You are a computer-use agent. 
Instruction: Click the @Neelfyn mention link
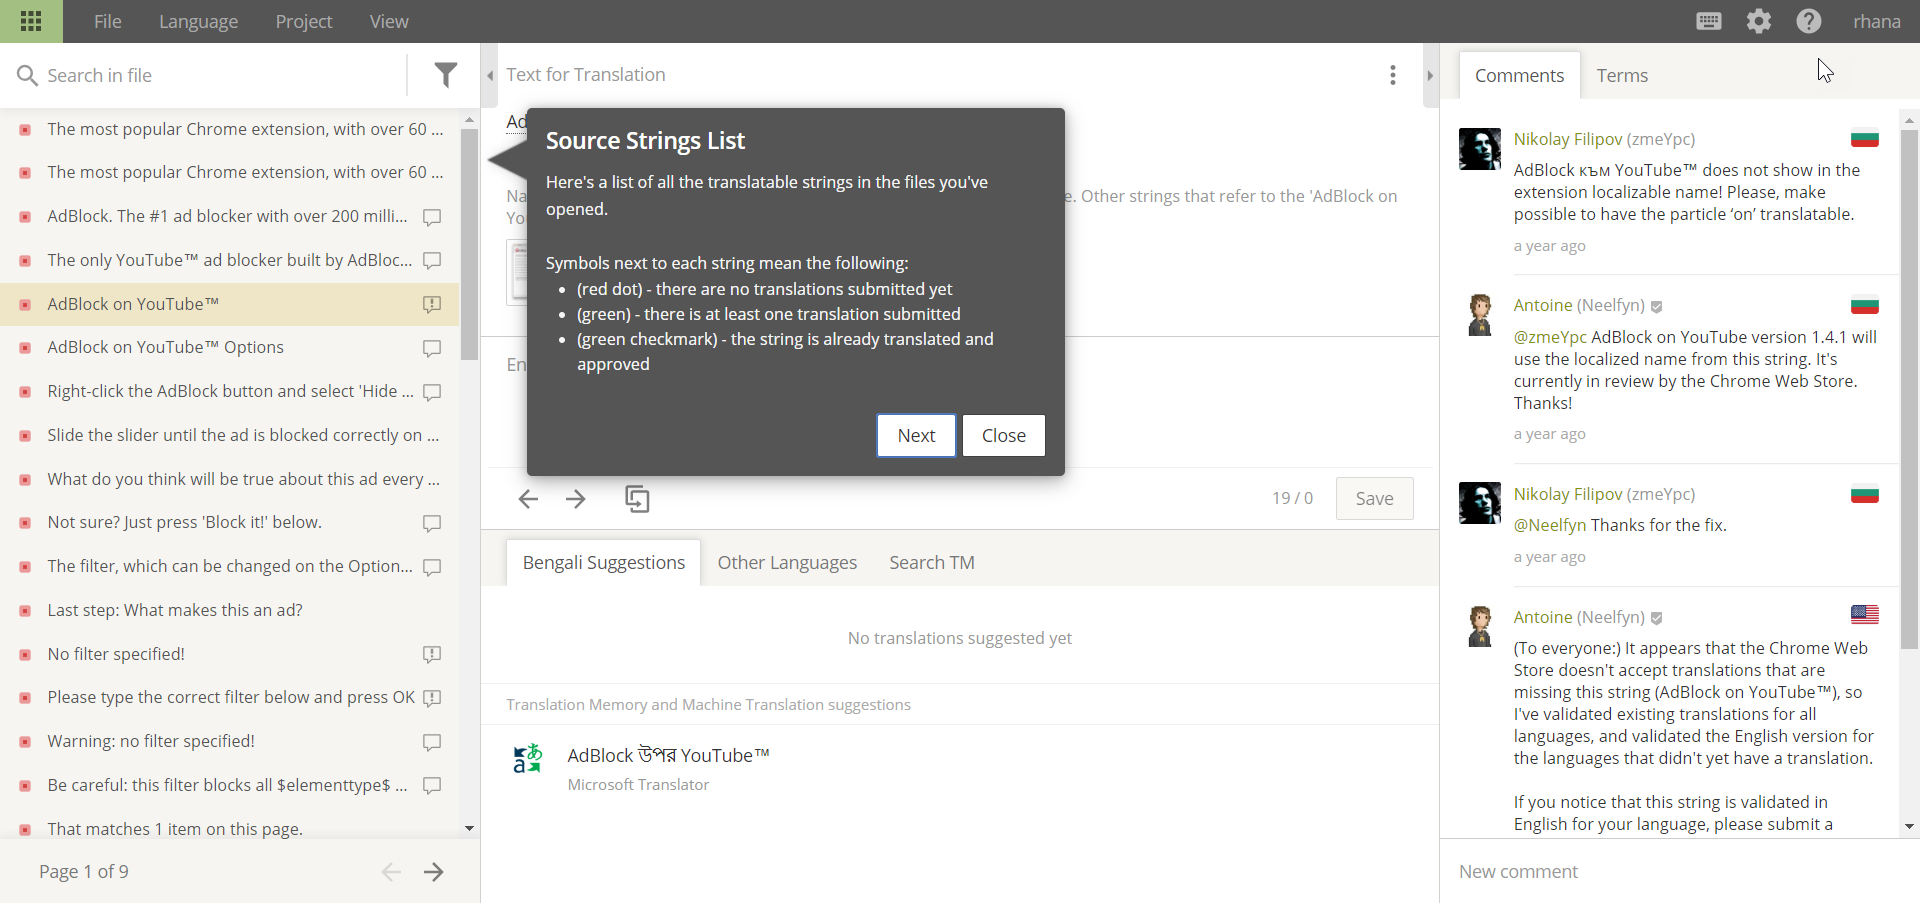pyautogui.click(x=1550, y=525)
